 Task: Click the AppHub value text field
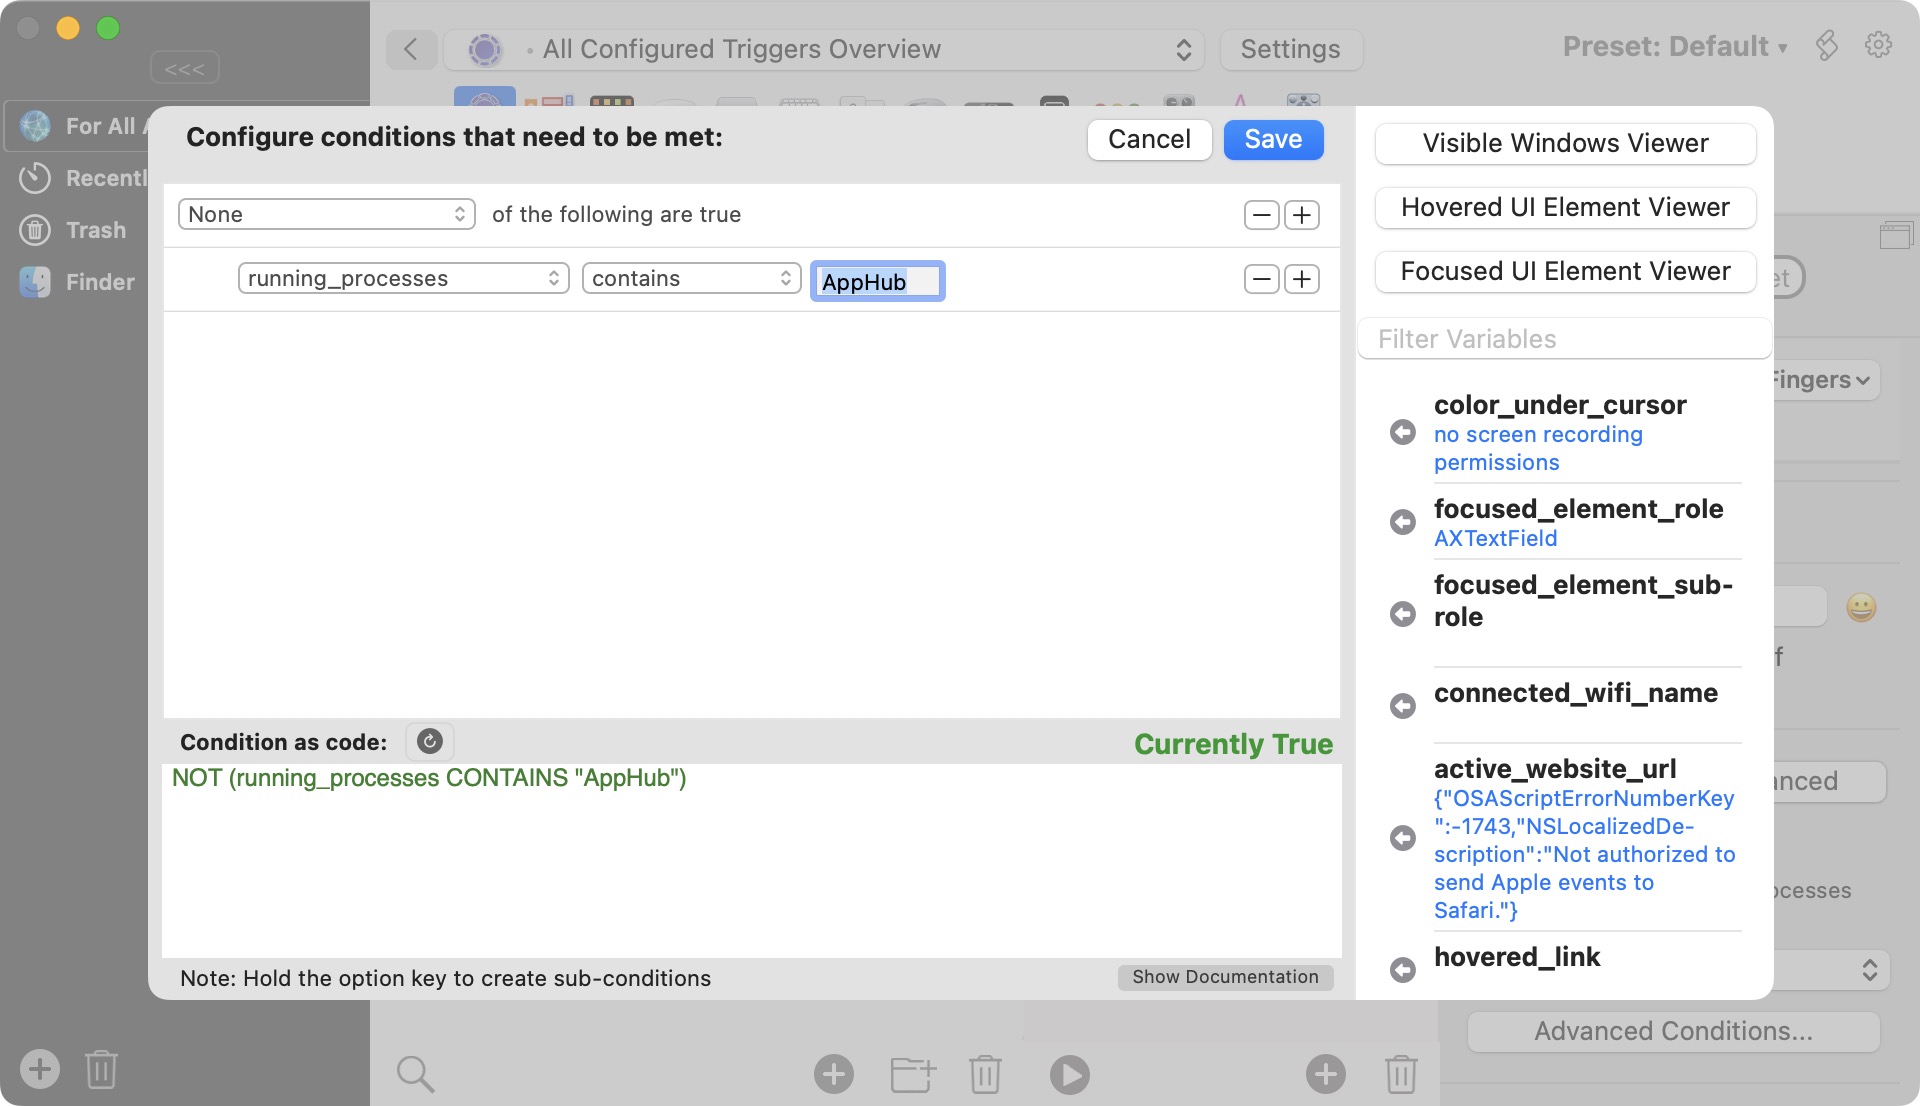pyautogui.click(x=877, y=281)
